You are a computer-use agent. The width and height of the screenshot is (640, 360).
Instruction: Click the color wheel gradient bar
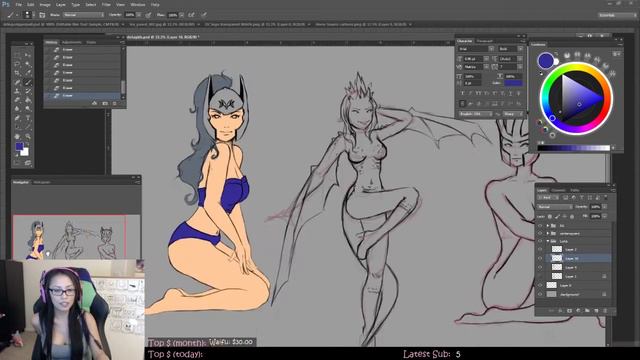(x=573, y=148)
